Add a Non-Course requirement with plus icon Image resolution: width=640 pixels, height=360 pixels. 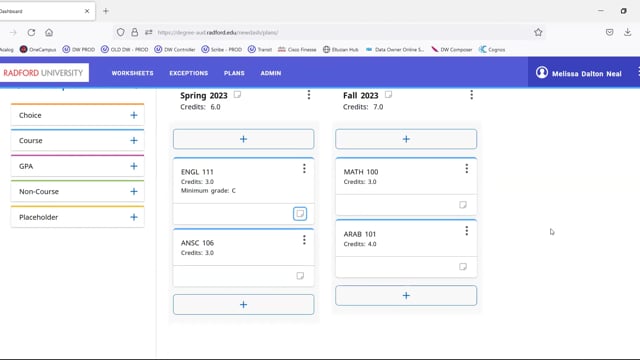134,191
